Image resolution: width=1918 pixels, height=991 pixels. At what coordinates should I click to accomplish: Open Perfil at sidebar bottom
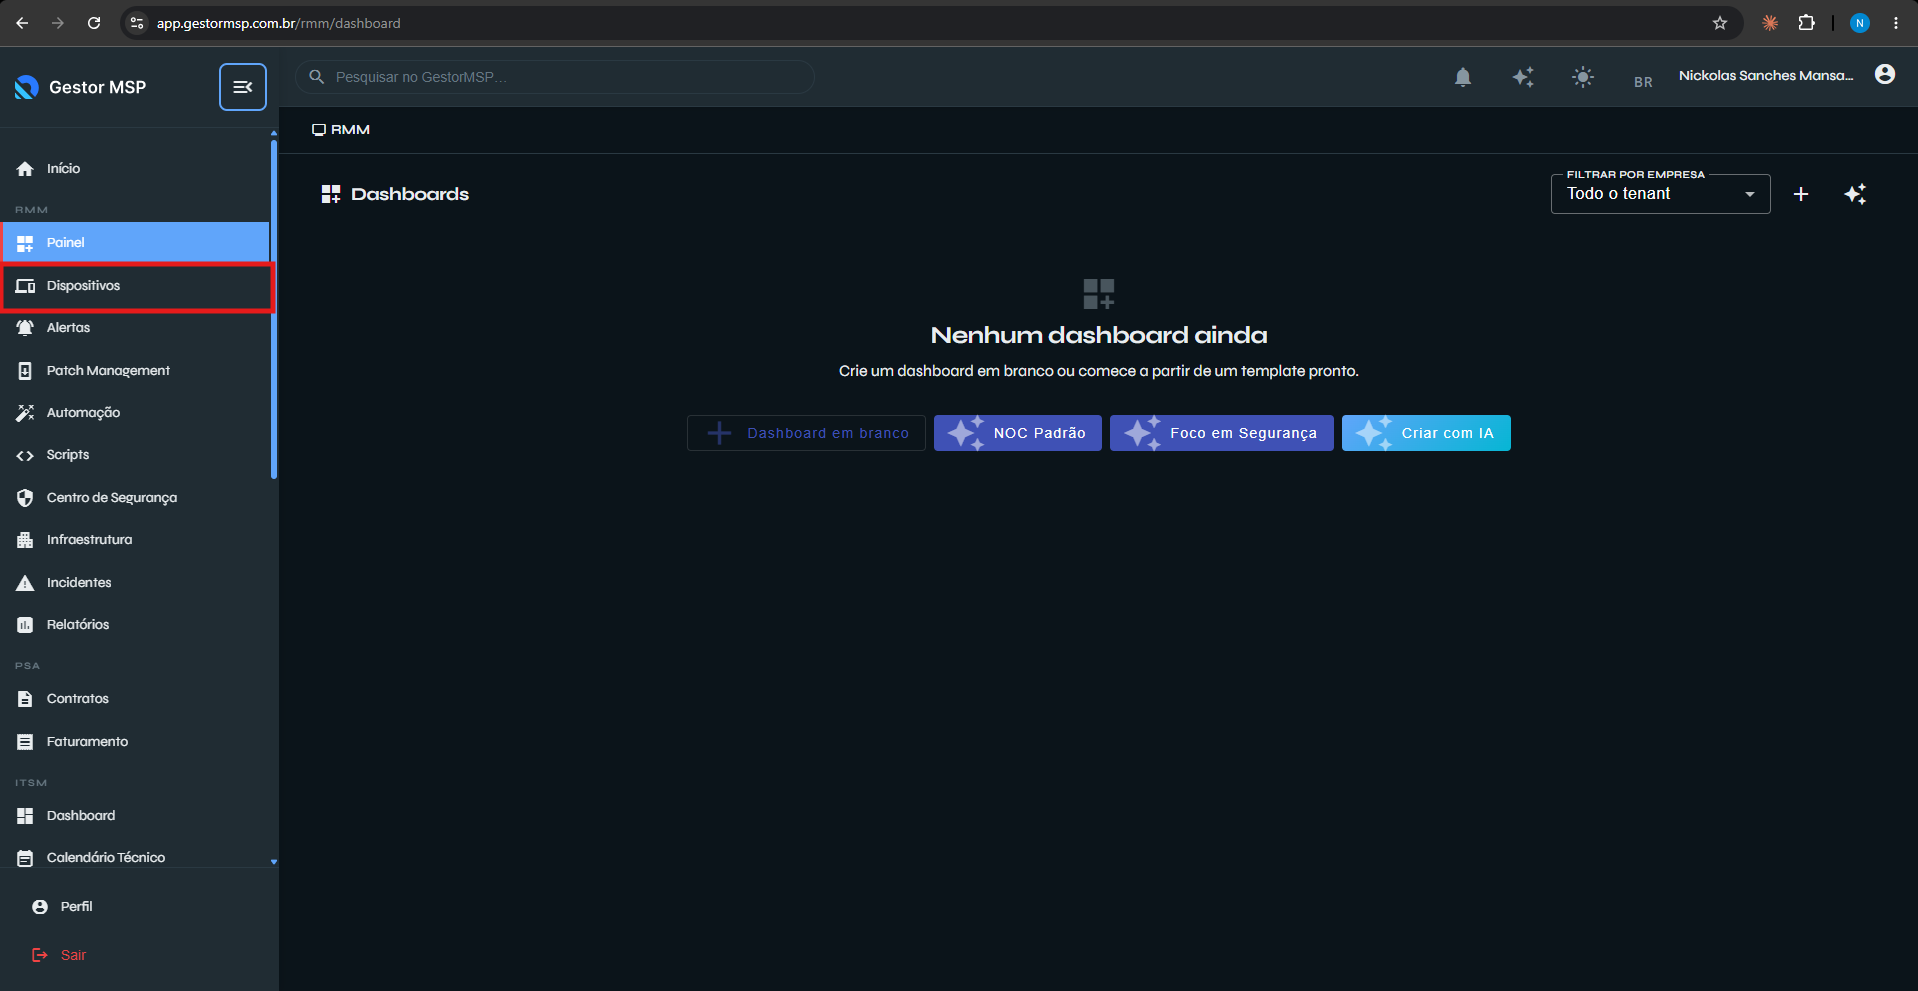[x=139, y=907]
